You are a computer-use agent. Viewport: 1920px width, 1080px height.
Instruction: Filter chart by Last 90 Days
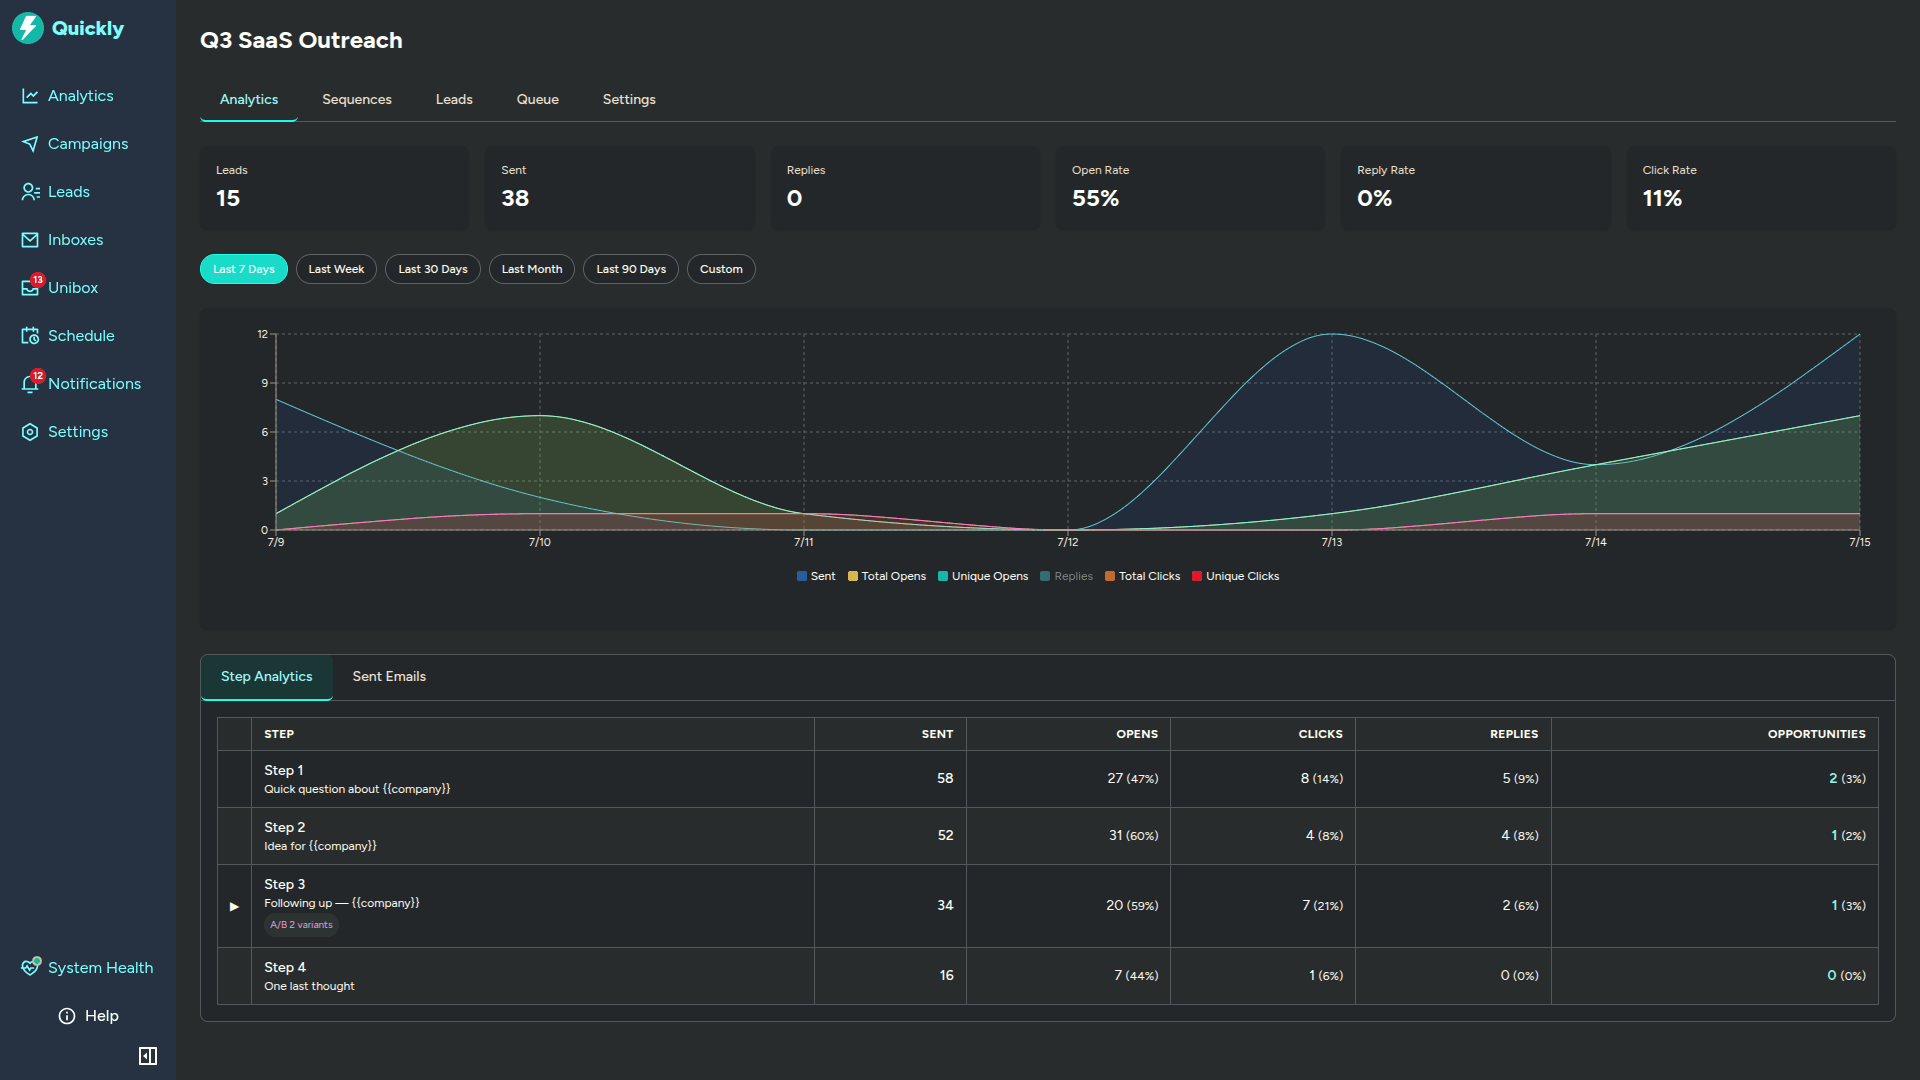point(631,269)
